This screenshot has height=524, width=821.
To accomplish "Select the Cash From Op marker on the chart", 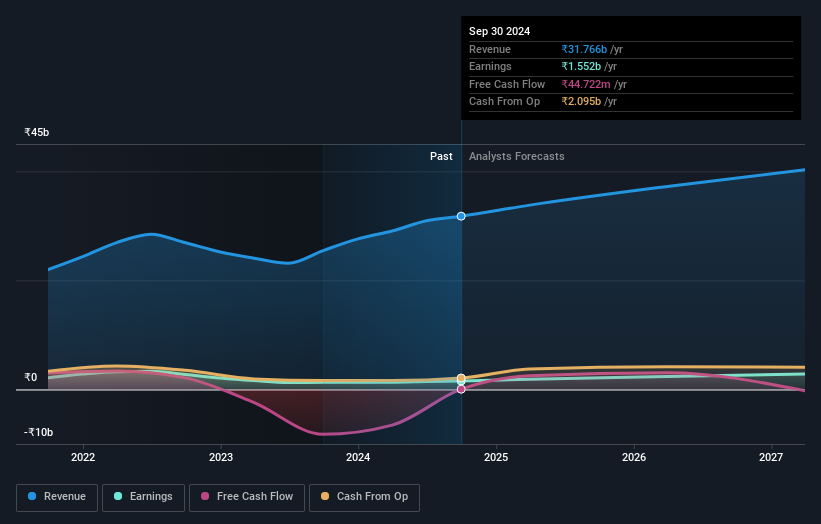I will pyautogui.click(x=461, y=378).
